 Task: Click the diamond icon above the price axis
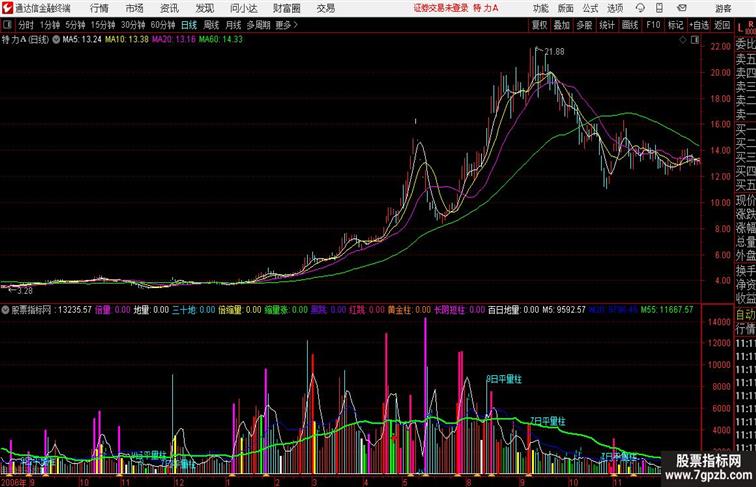point(683,40)
